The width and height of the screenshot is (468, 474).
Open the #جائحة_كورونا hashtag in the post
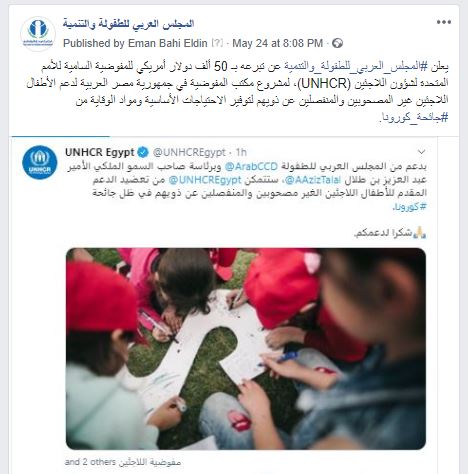pyautogui.click(x=414, y=118)
